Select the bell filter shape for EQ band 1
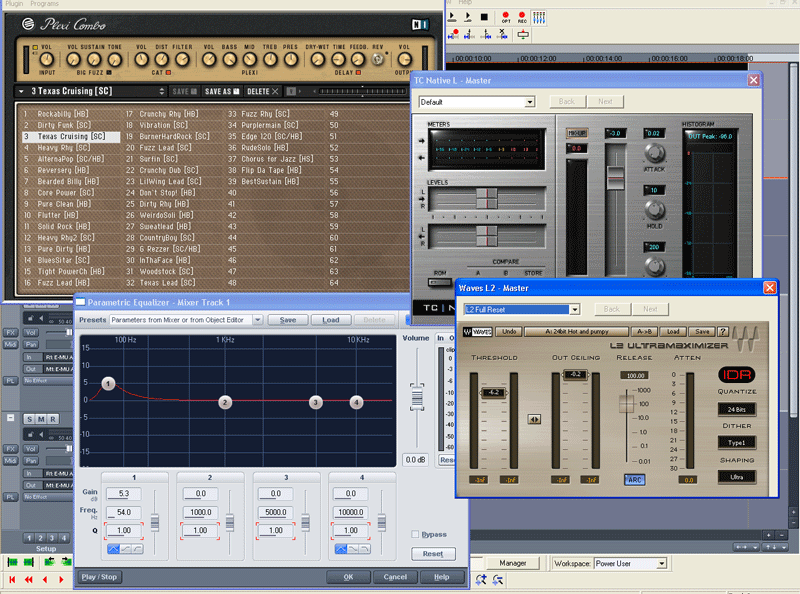800x594 pixels. tap(112, 549)
